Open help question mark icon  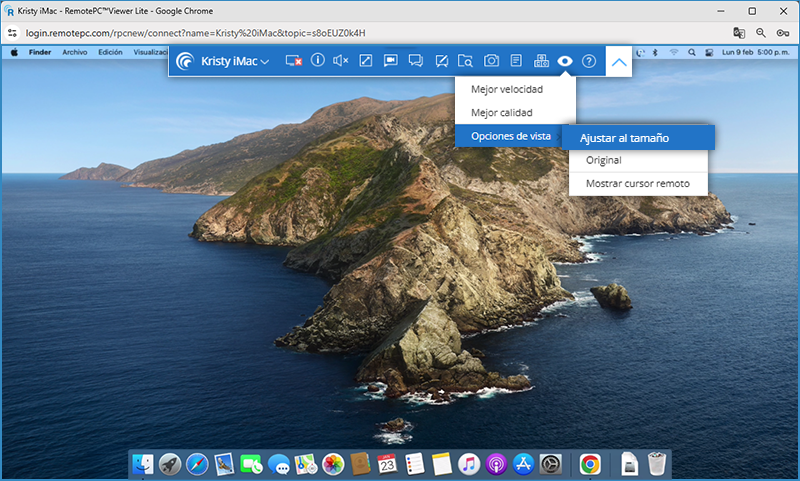pos(589,61)
